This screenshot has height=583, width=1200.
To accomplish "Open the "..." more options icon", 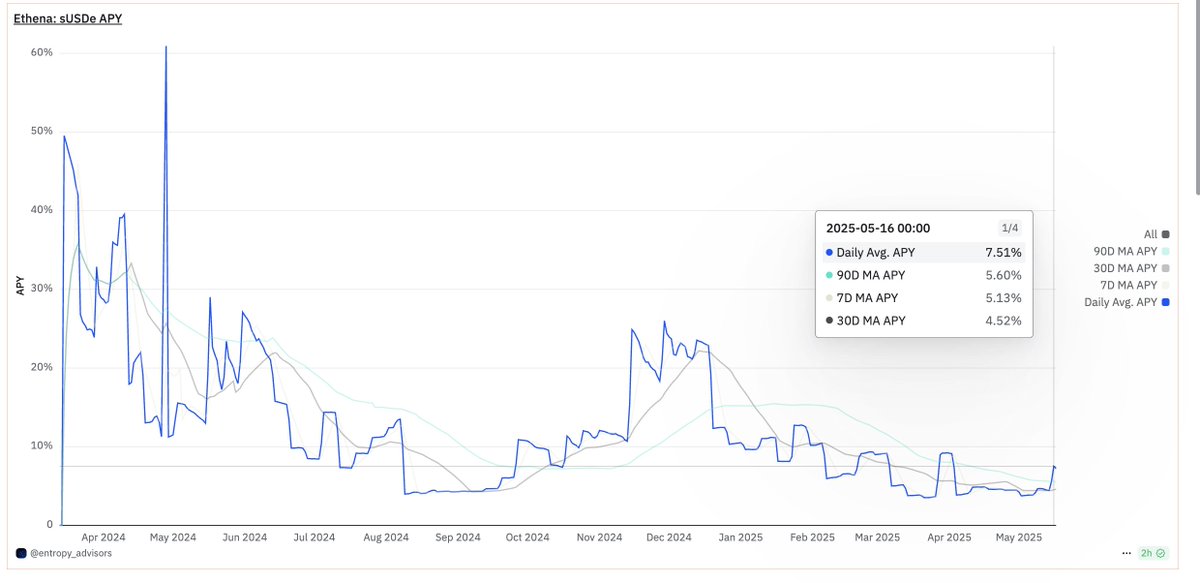I will tap(1125, 550).
